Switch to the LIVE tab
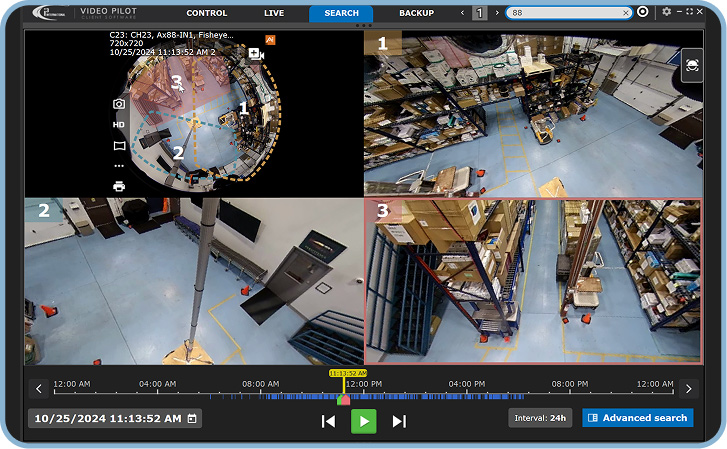This screenshot has width=727, height=449. (274, 13)
